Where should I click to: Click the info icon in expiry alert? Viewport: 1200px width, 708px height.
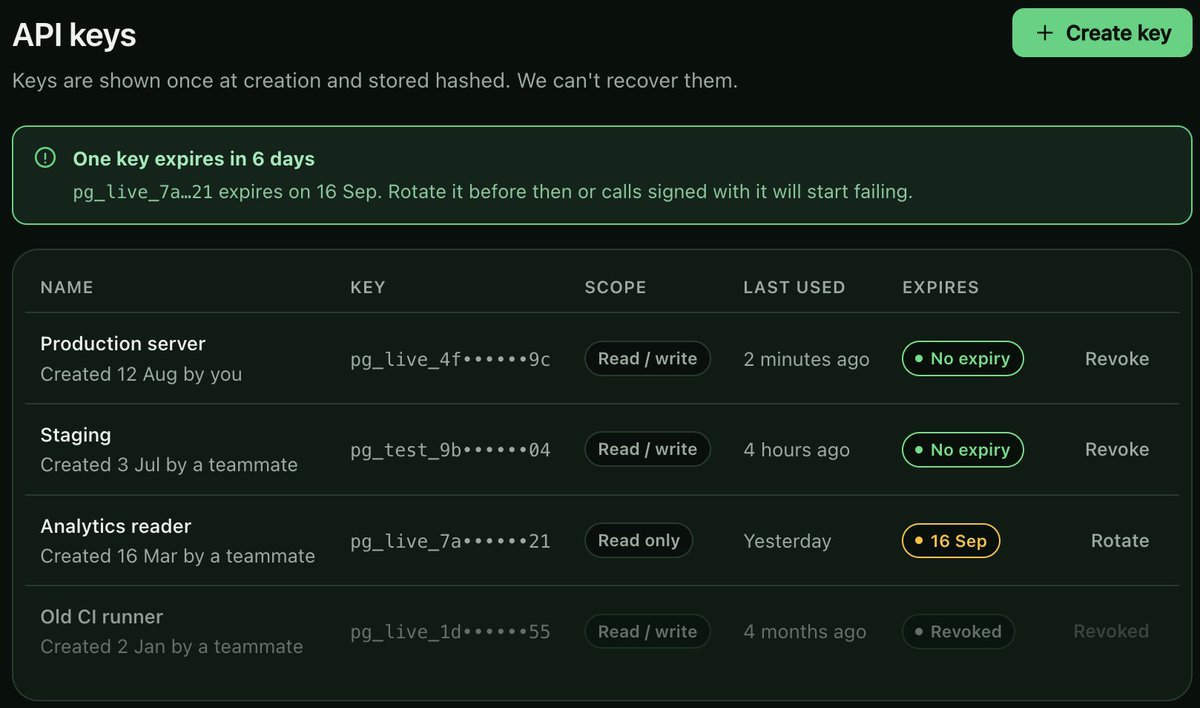click(x=45, y=158)
